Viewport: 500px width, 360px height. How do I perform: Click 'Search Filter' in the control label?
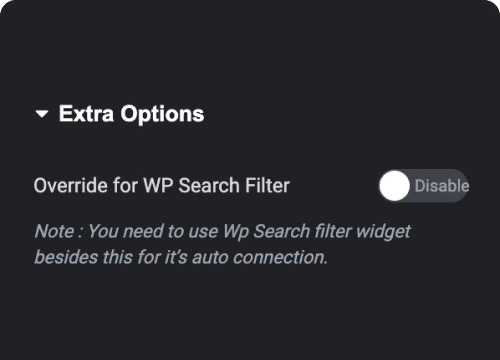(234, 185)
